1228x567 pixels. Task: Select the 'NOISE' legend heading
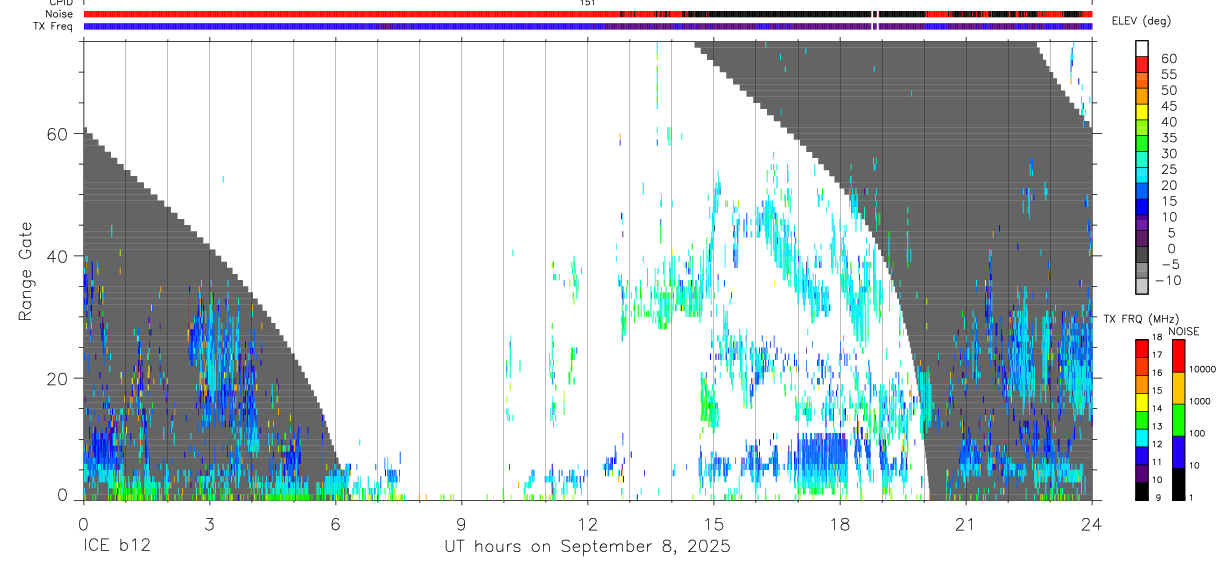point(1184,331)
